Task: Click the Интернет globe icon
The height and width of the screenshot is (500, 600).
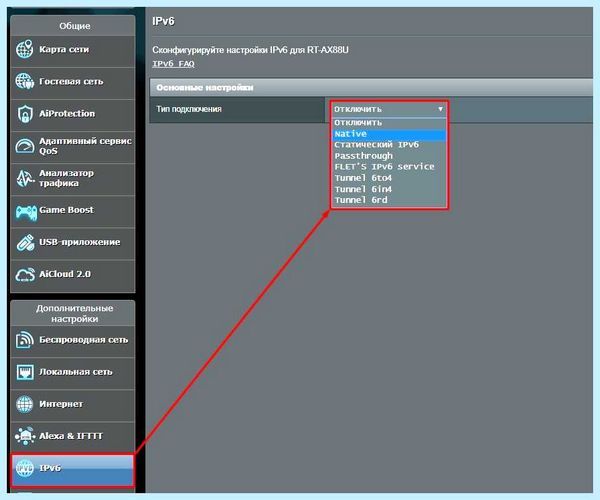Action: click(24, 404)
